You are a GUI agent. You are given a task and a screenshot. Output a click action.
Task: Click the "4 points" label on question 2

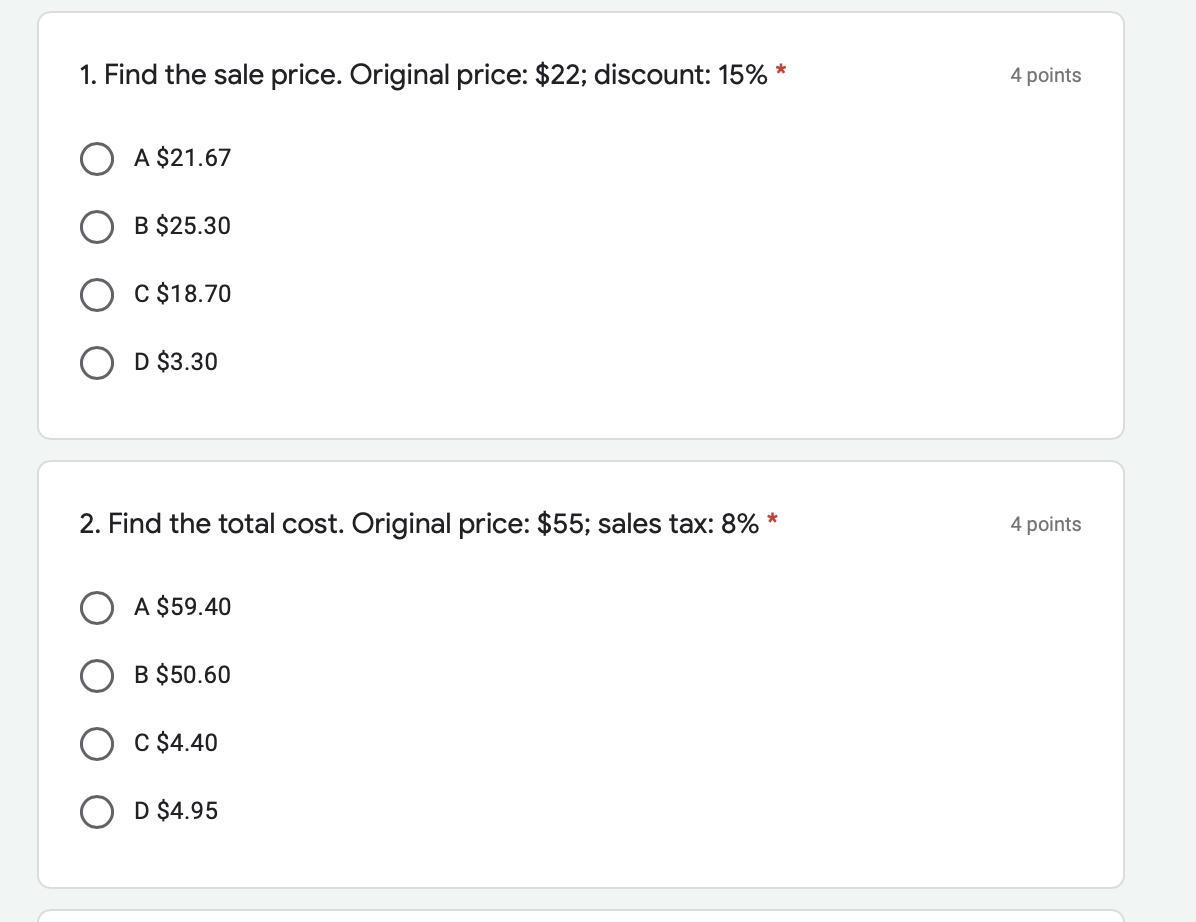tap(1045, 525)
